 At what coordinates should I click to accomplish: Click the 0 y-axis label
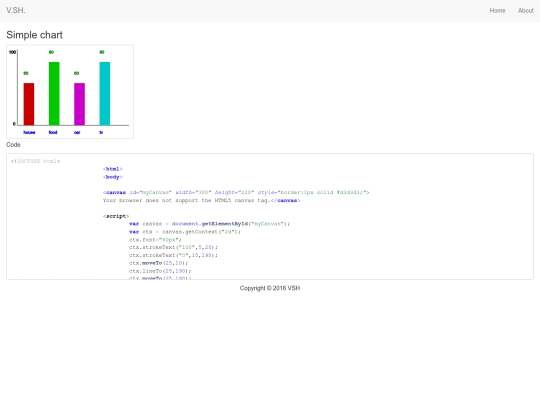pyautogui.click(x=14, y=124)
